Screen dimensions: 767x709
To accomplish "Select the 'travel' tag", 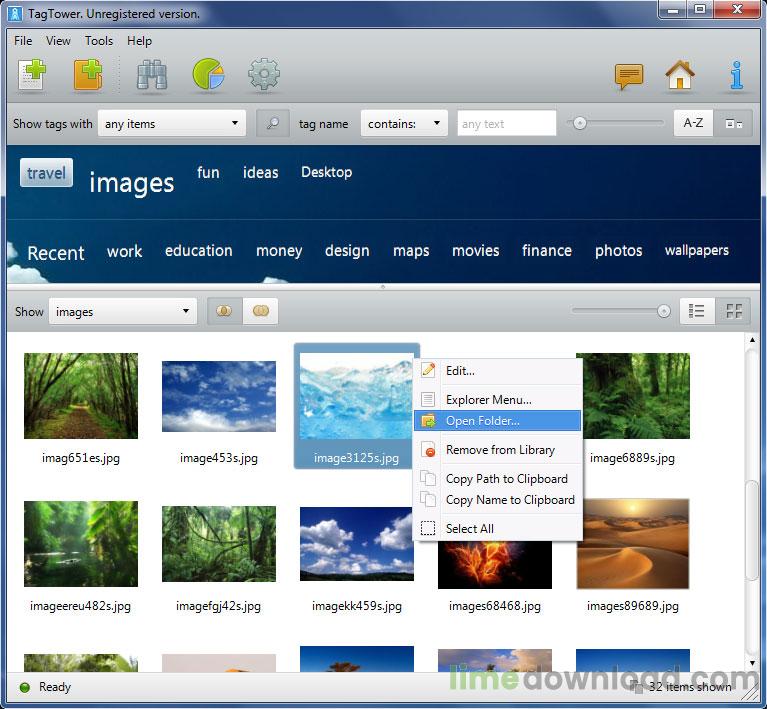I will 46,173.
